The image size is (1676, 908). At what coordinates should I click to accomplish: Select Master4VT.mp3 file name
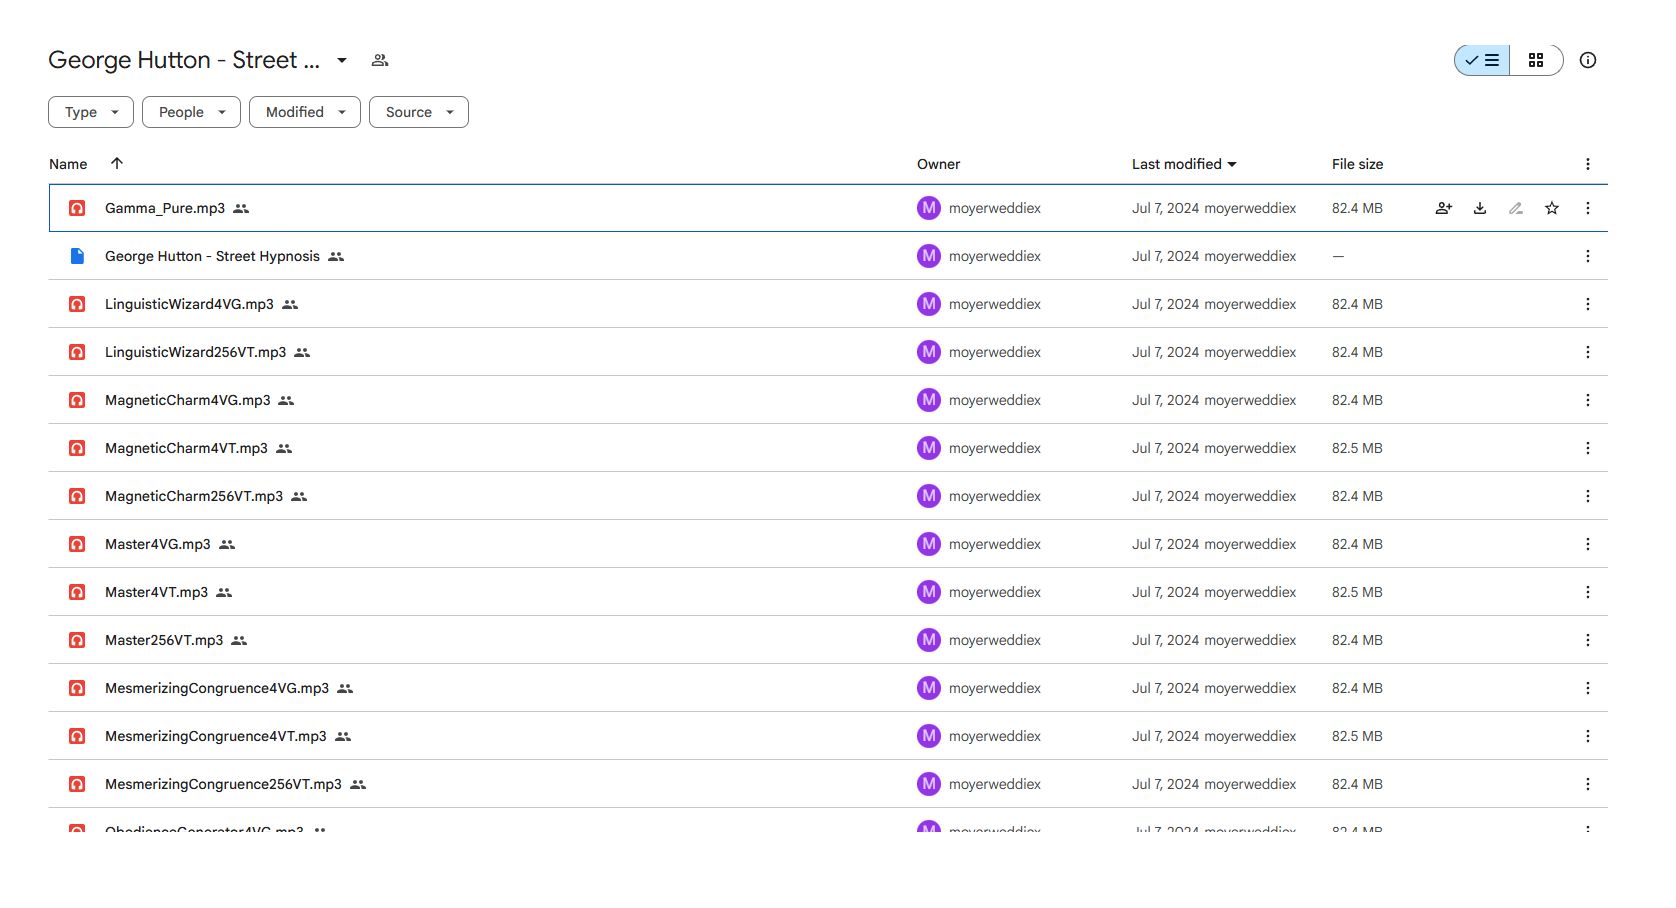157,592
